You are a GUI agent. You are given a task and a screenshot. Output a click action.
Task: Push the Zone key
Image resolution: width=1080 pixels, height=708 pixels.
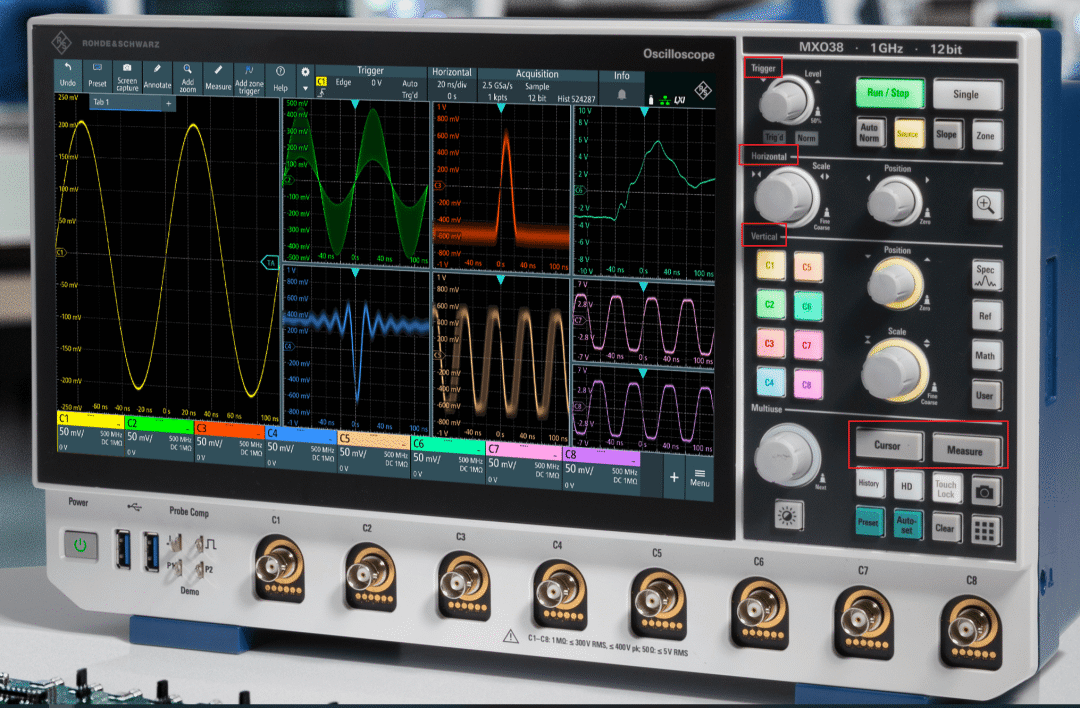click(985, 136)
